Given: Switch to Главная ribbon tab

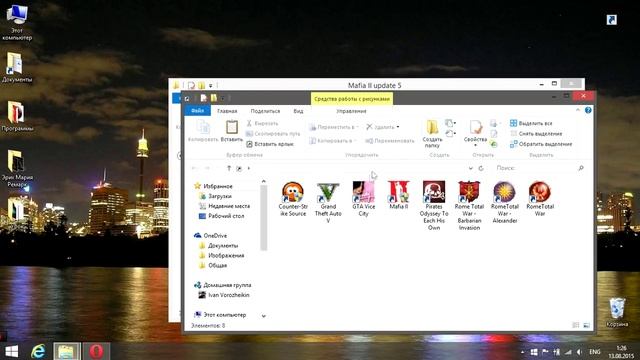Looking at the screenshot, I should coord(227,111).
